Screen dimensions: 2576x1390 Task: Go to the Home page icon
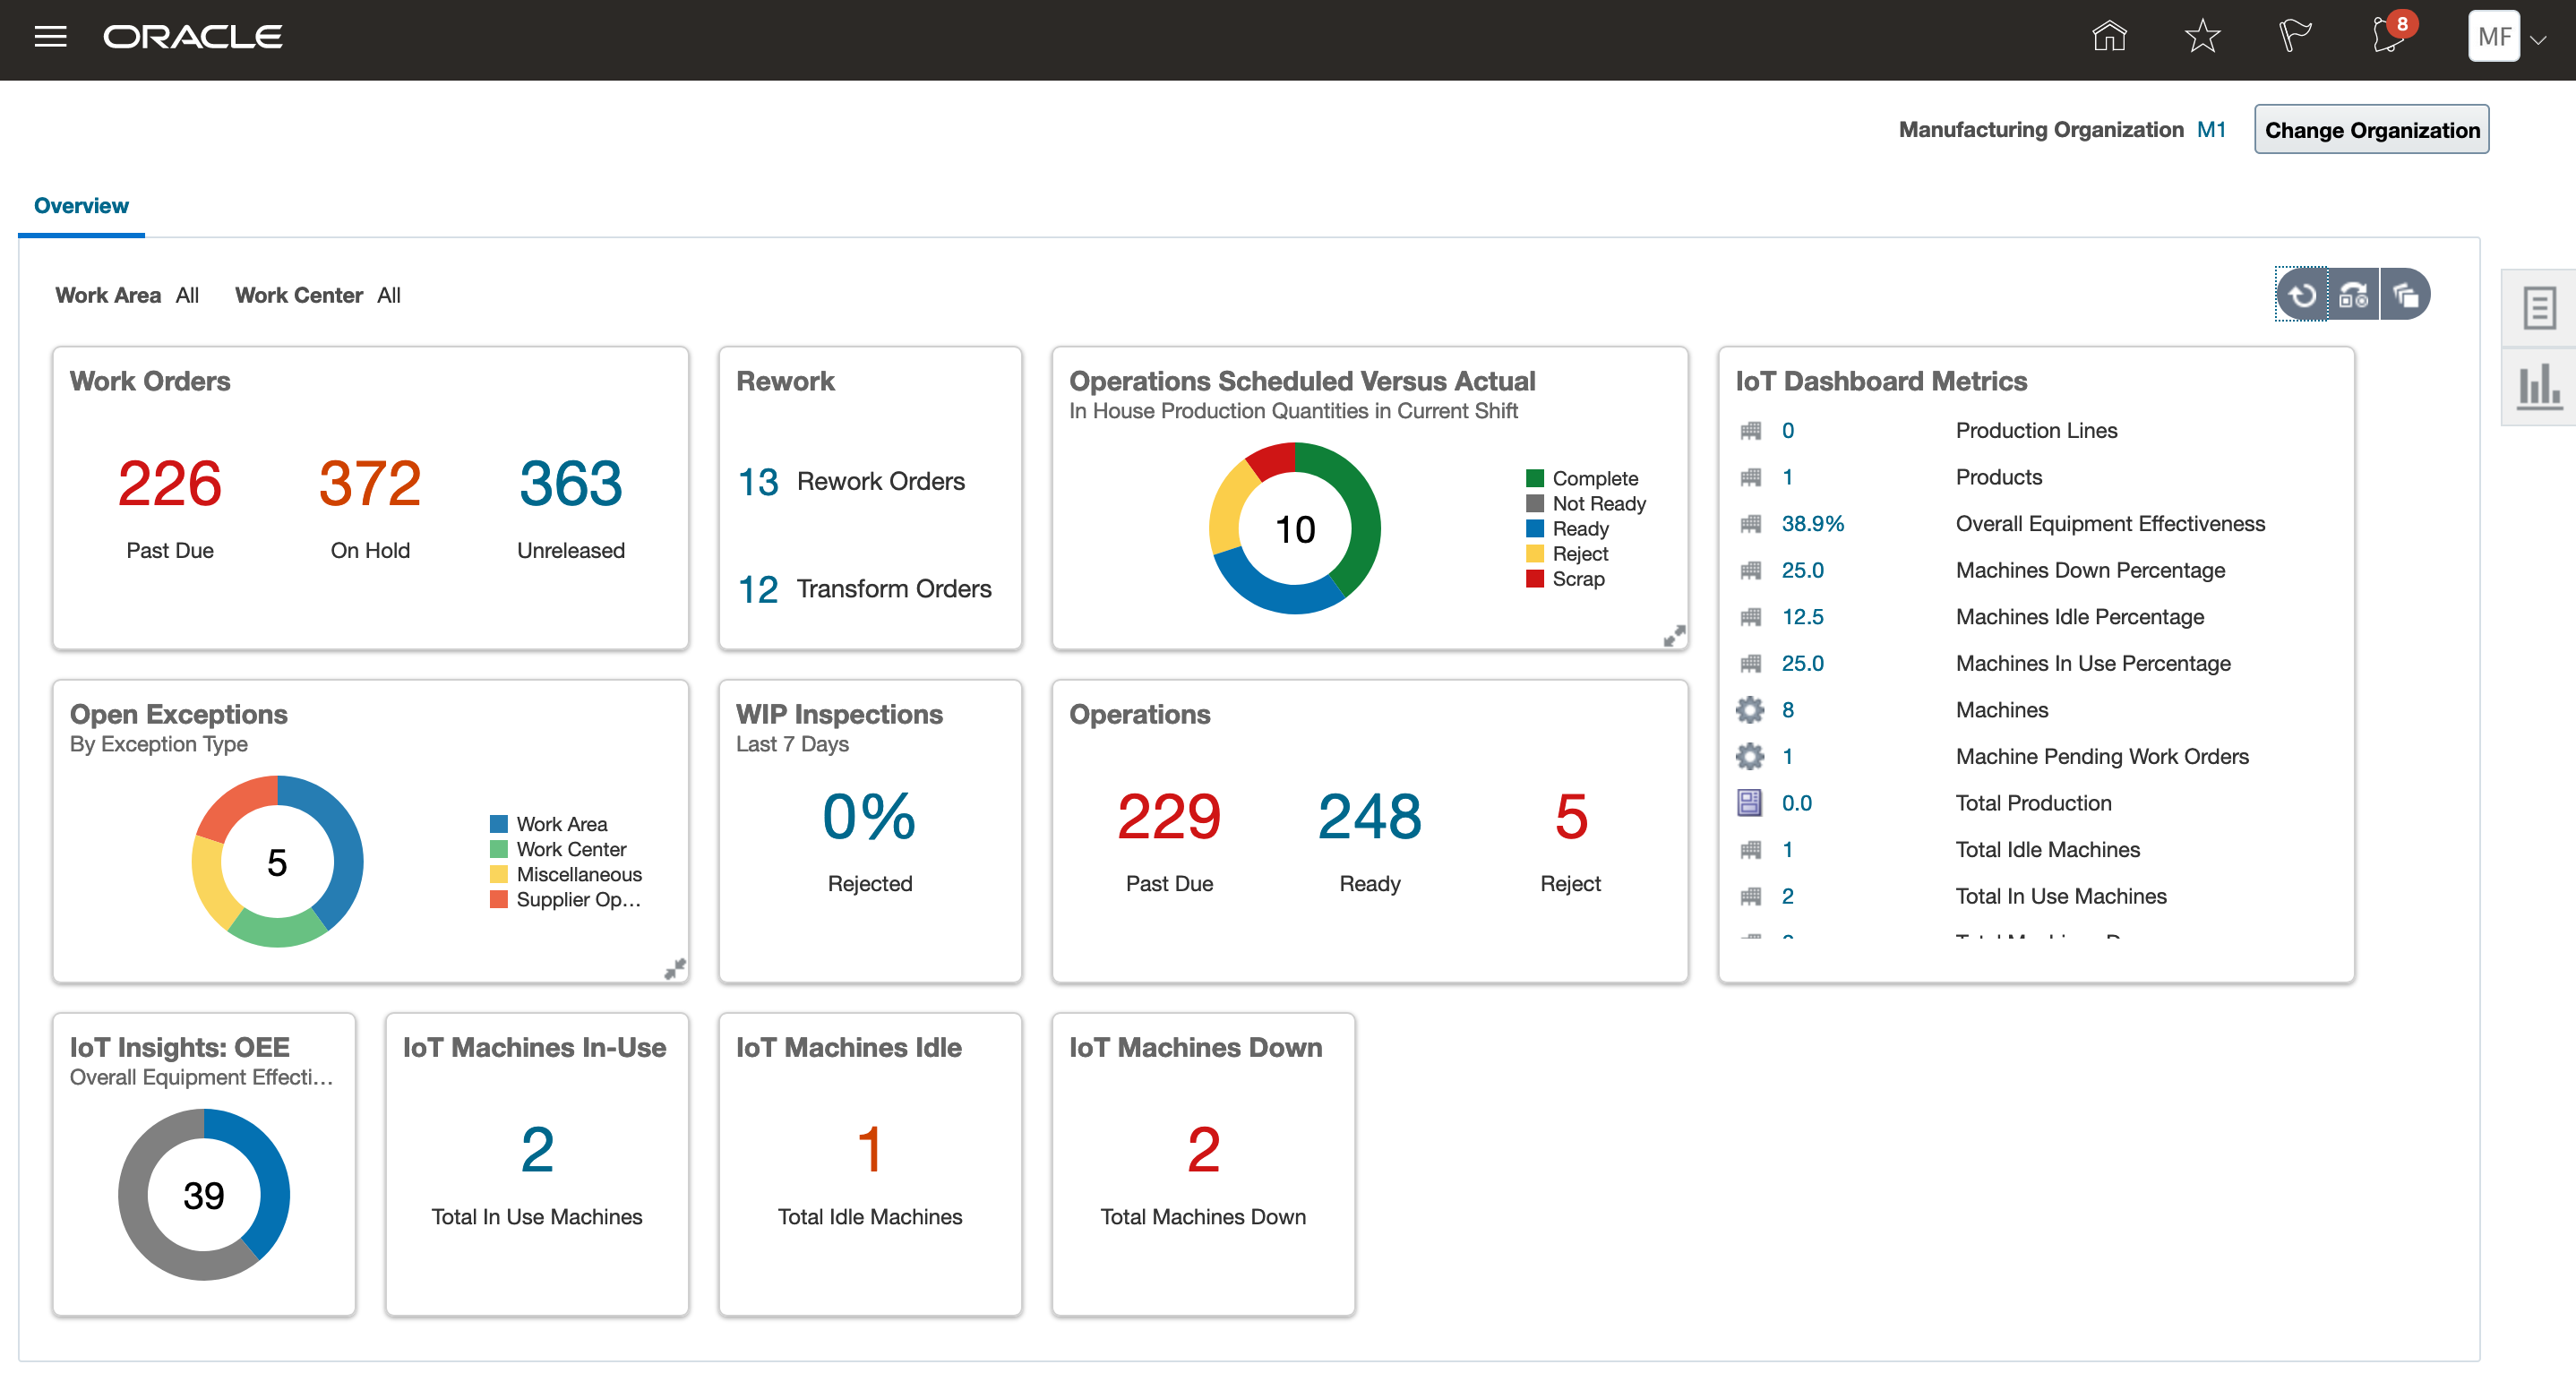[x=2109, y=37]
